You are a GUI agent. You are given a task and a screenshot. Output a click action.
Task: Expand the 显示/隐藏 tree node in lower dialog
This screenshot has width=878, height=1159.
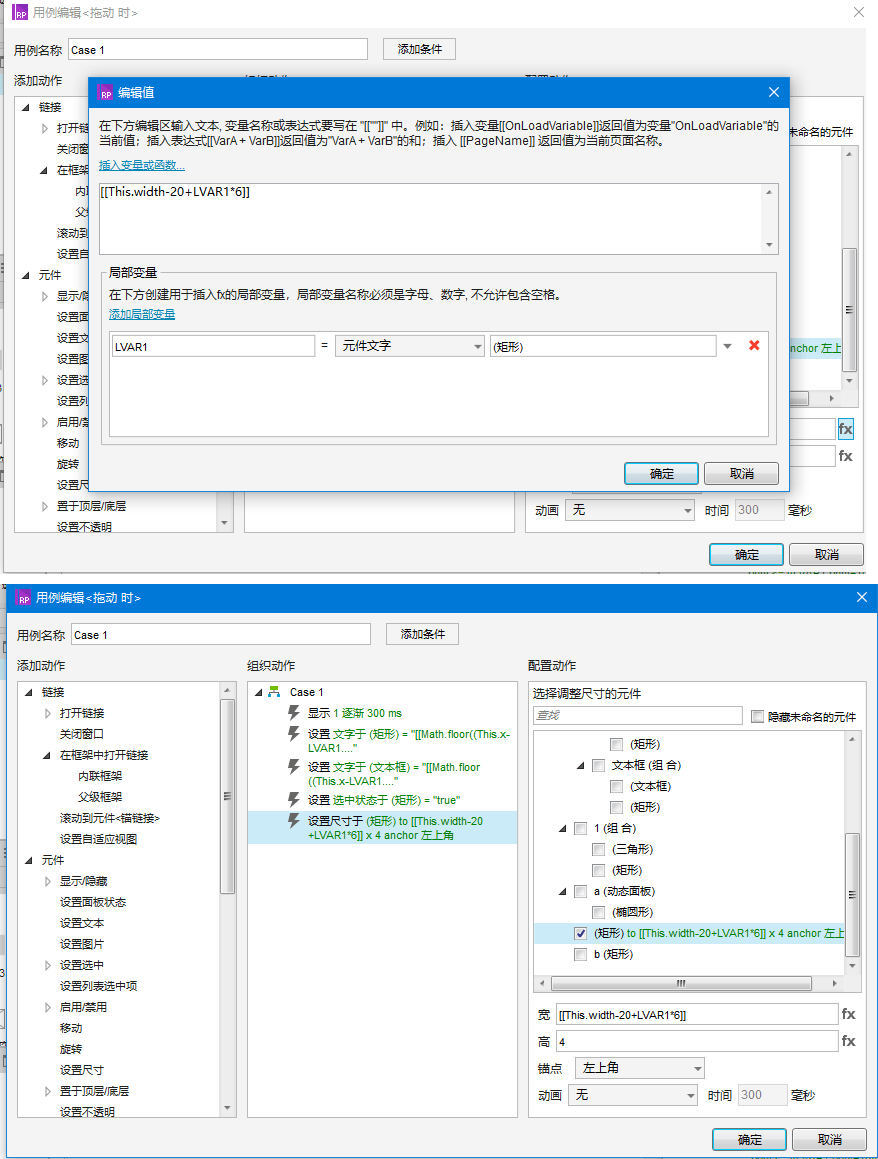(x=48, y=881)
